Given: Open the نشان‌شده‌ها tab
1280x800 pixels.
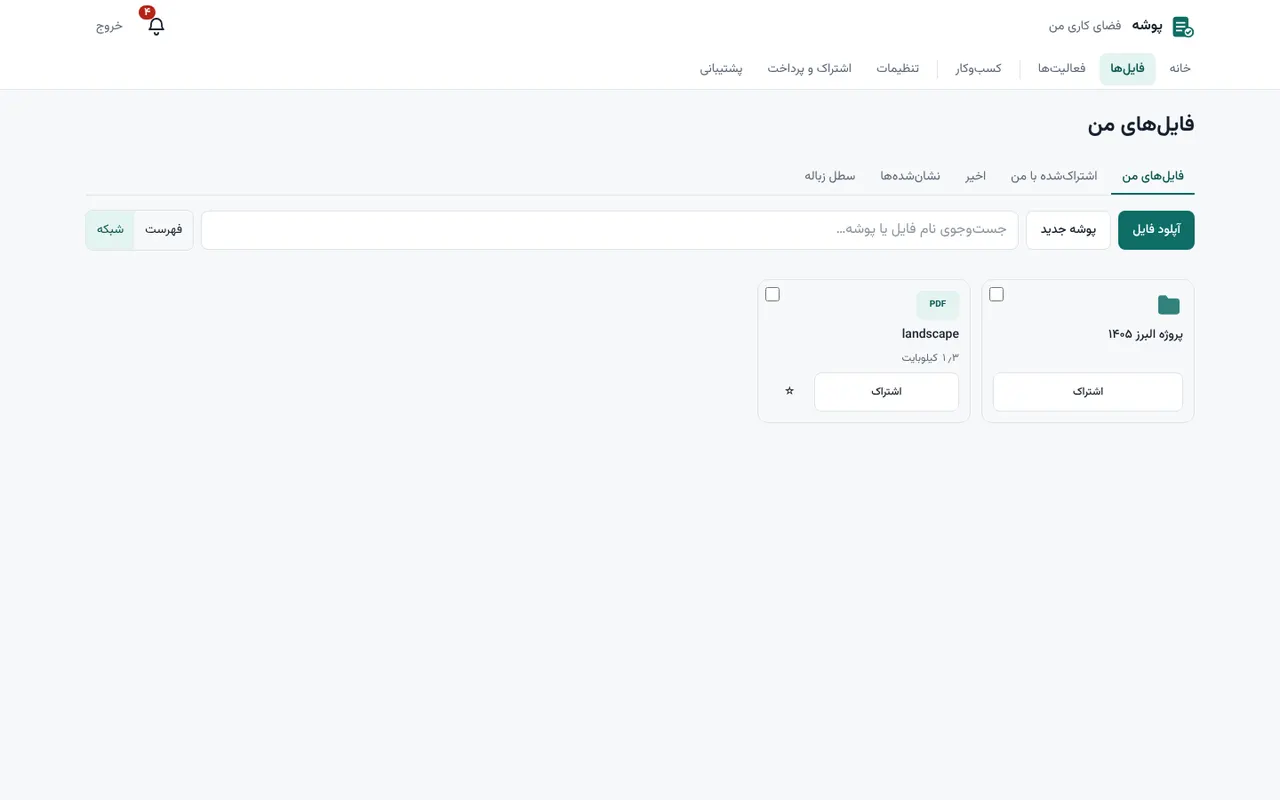Looking at the screenshot, I should (910, 176).
